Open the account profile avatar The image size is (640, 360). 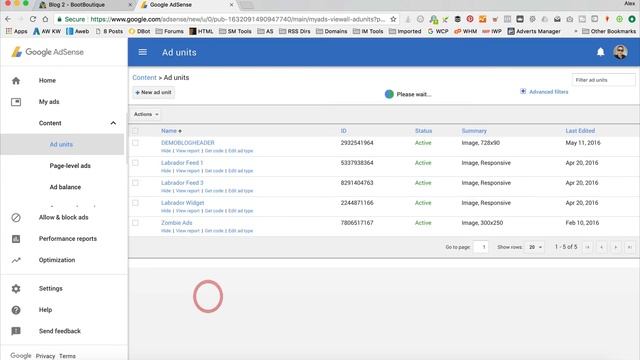[x=620, y=52]
